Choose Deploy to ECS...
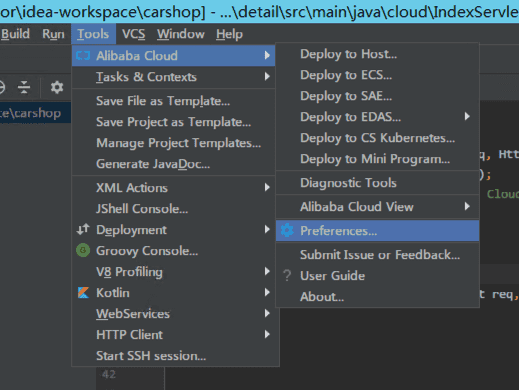This screenshot has height=390, width=519. (x=377, y=75)
